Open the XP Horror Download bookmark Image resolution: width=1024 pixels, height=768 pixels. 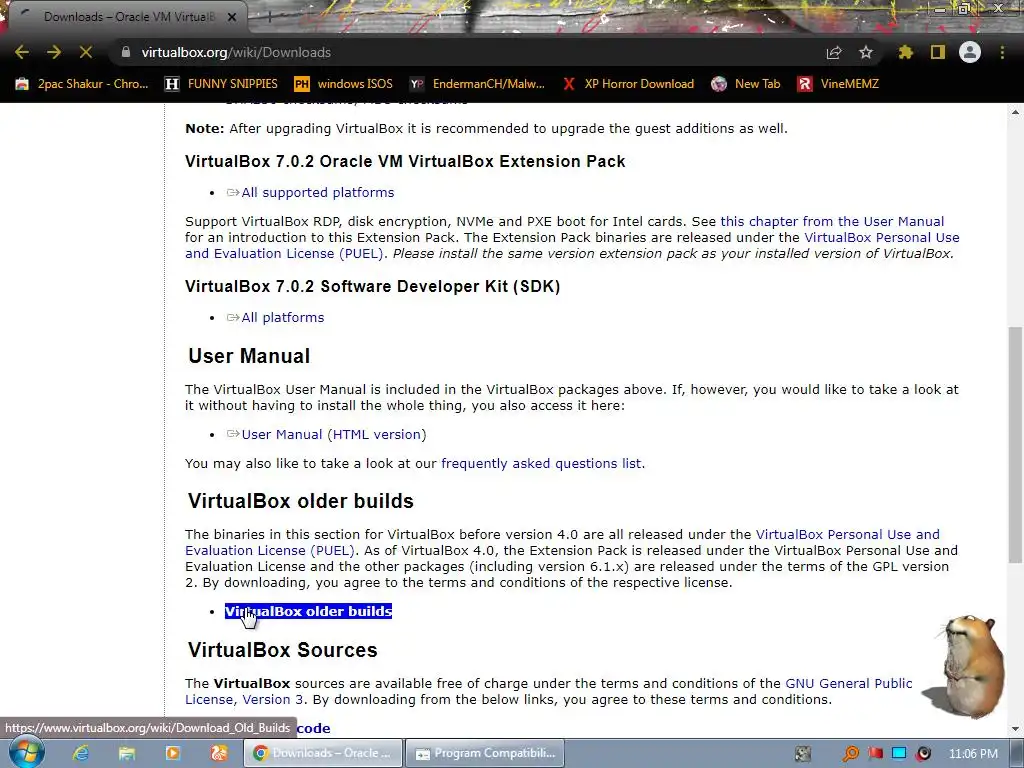(x=628, y=84)
